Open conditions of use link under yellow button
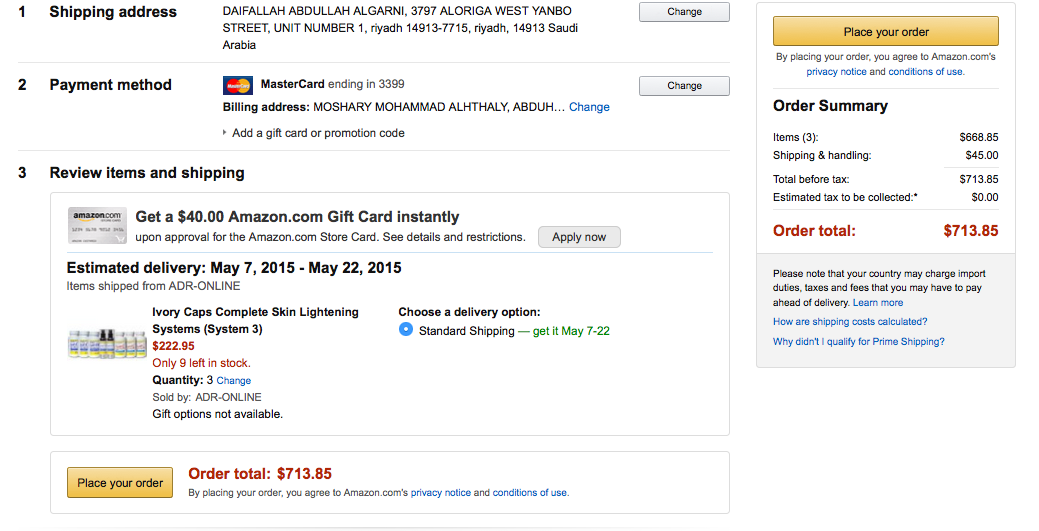 926,72
